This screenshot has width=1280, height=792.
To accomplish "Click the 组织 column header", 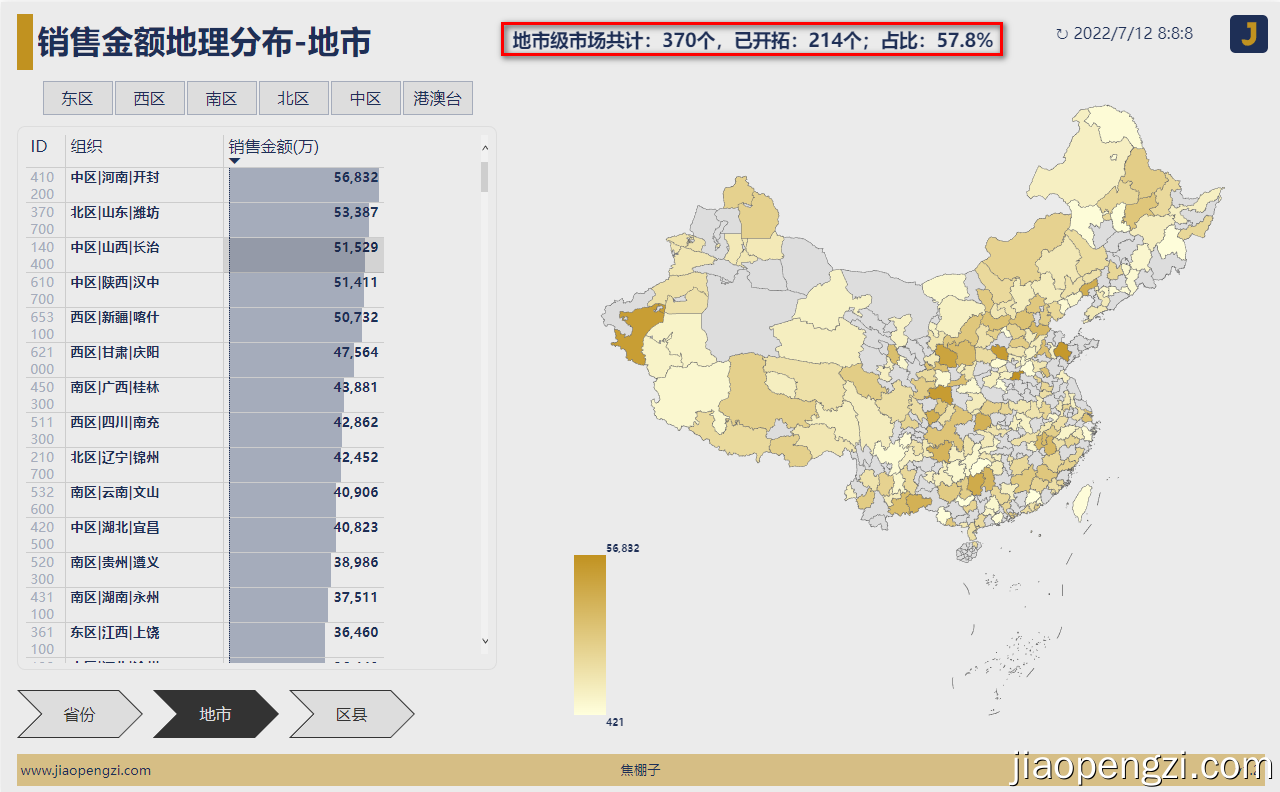I will tap(86, 147).
